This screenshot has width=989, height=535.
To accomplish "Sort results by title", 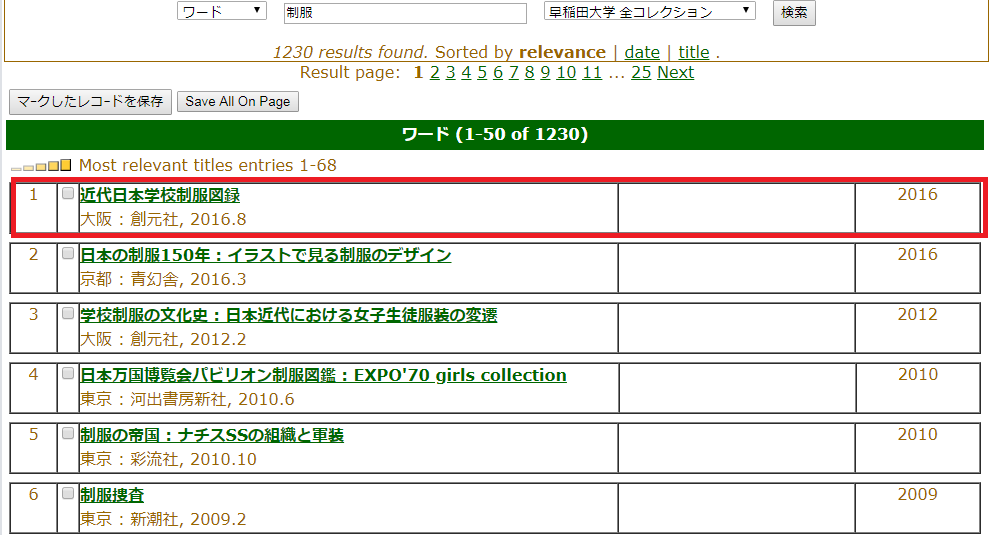I will click(693, 52).
